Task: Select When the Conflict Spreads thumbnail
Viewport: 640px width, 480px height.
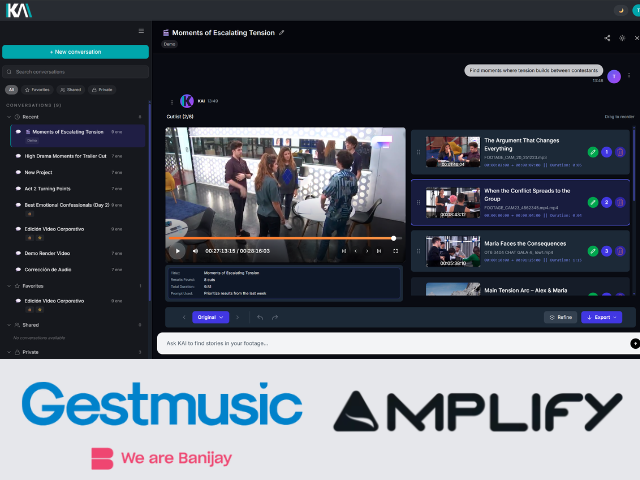Action: pyautogui.click(x=453, y=202)
